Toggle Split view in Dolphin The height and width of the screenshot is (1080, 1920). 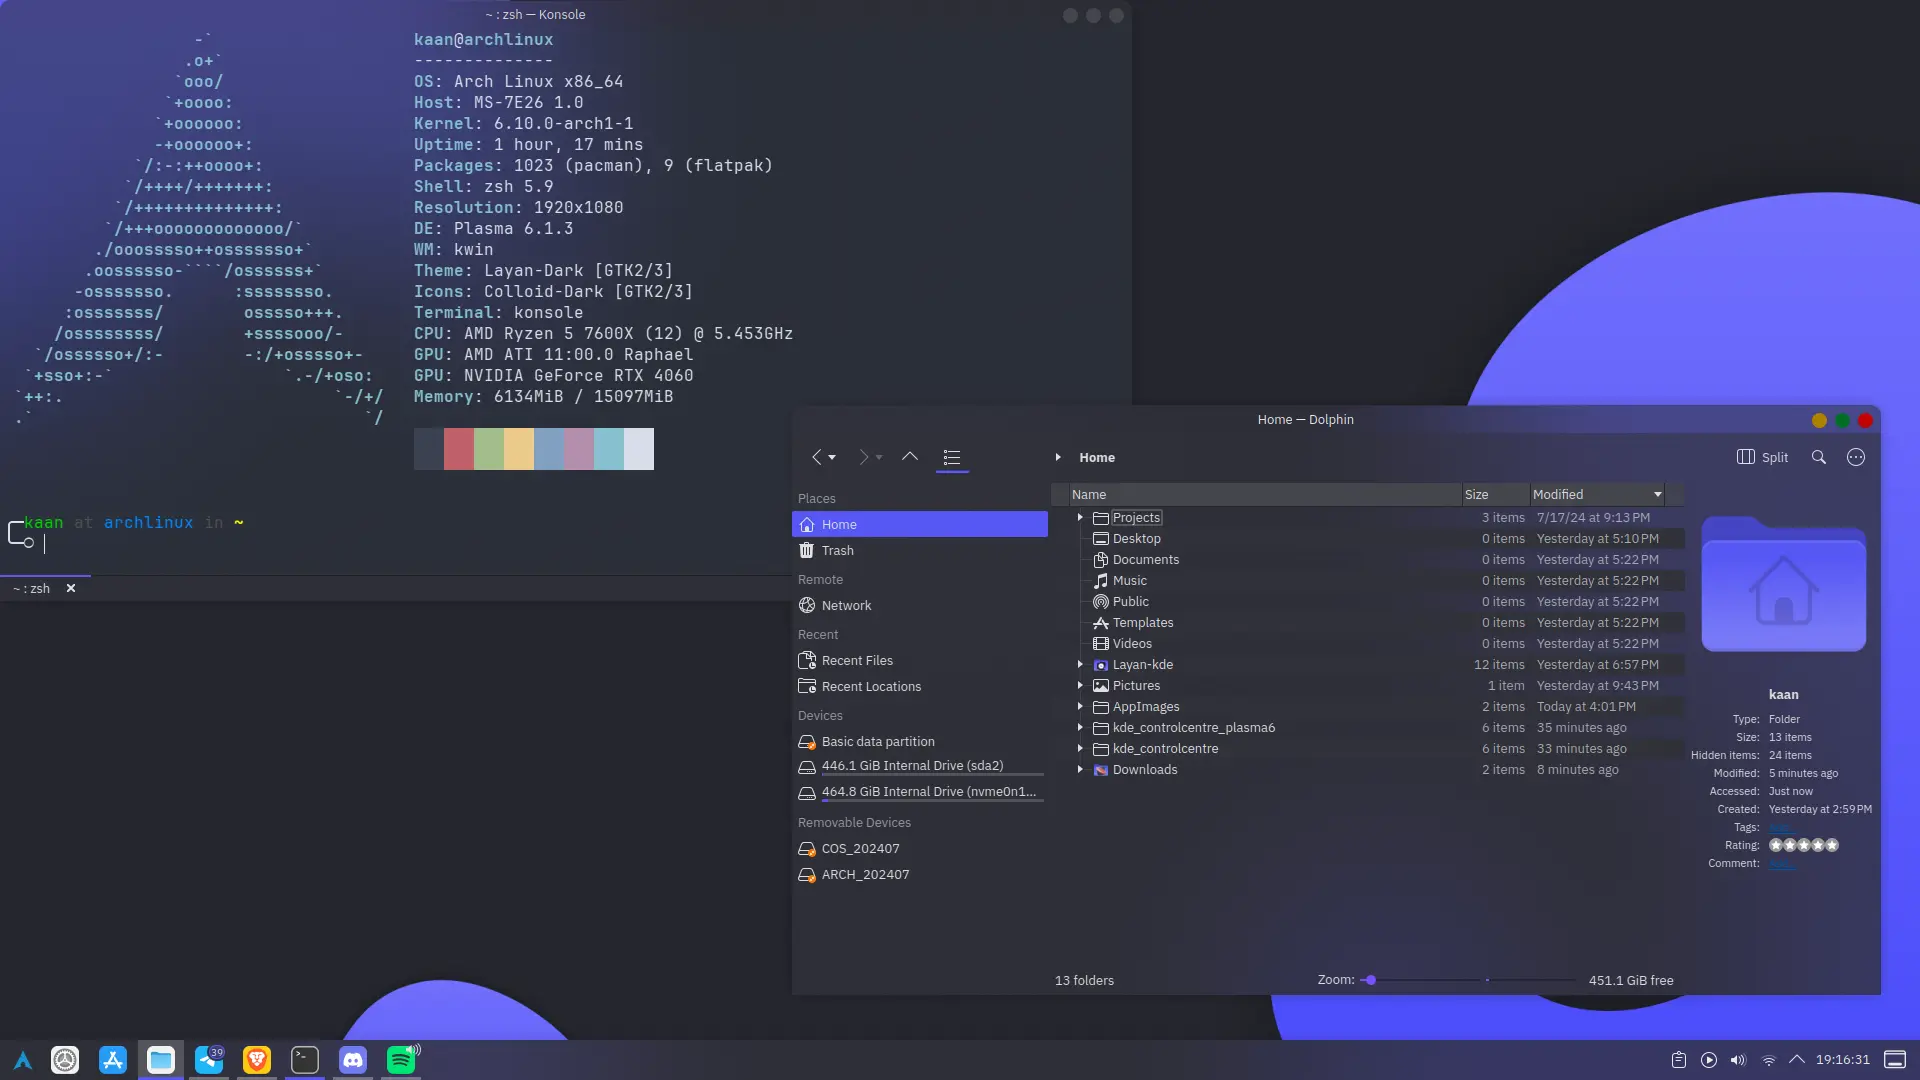(1763, 457)
